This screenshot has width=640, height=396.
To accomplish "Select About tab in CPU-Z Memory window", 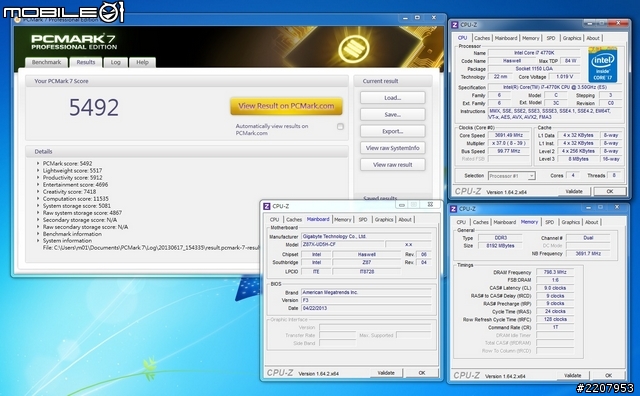I will tap(591, 222).
